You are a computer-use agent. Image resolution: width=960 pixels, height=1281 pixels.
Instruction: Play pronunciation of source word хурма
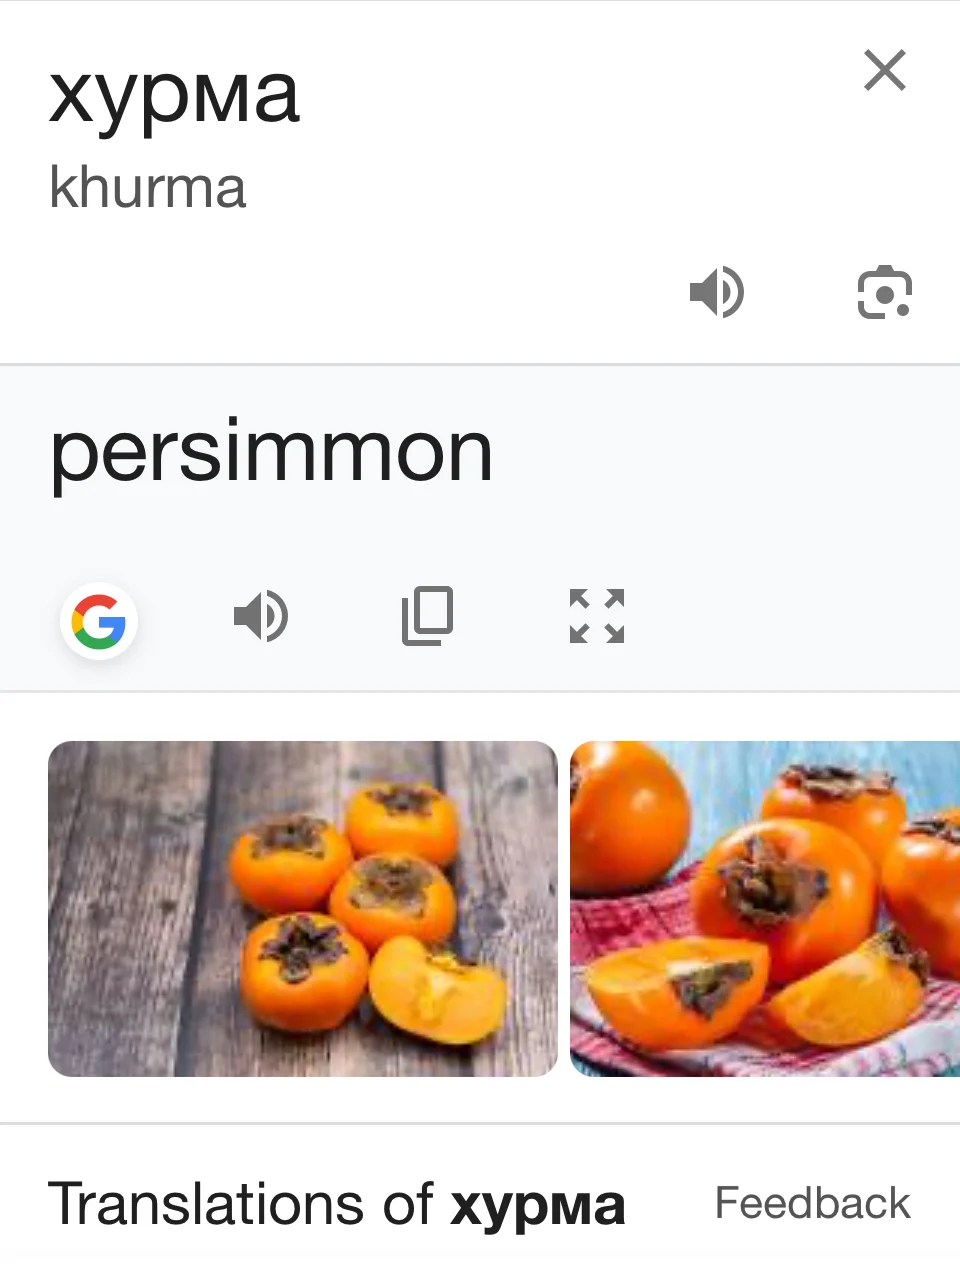click(717, 292)
